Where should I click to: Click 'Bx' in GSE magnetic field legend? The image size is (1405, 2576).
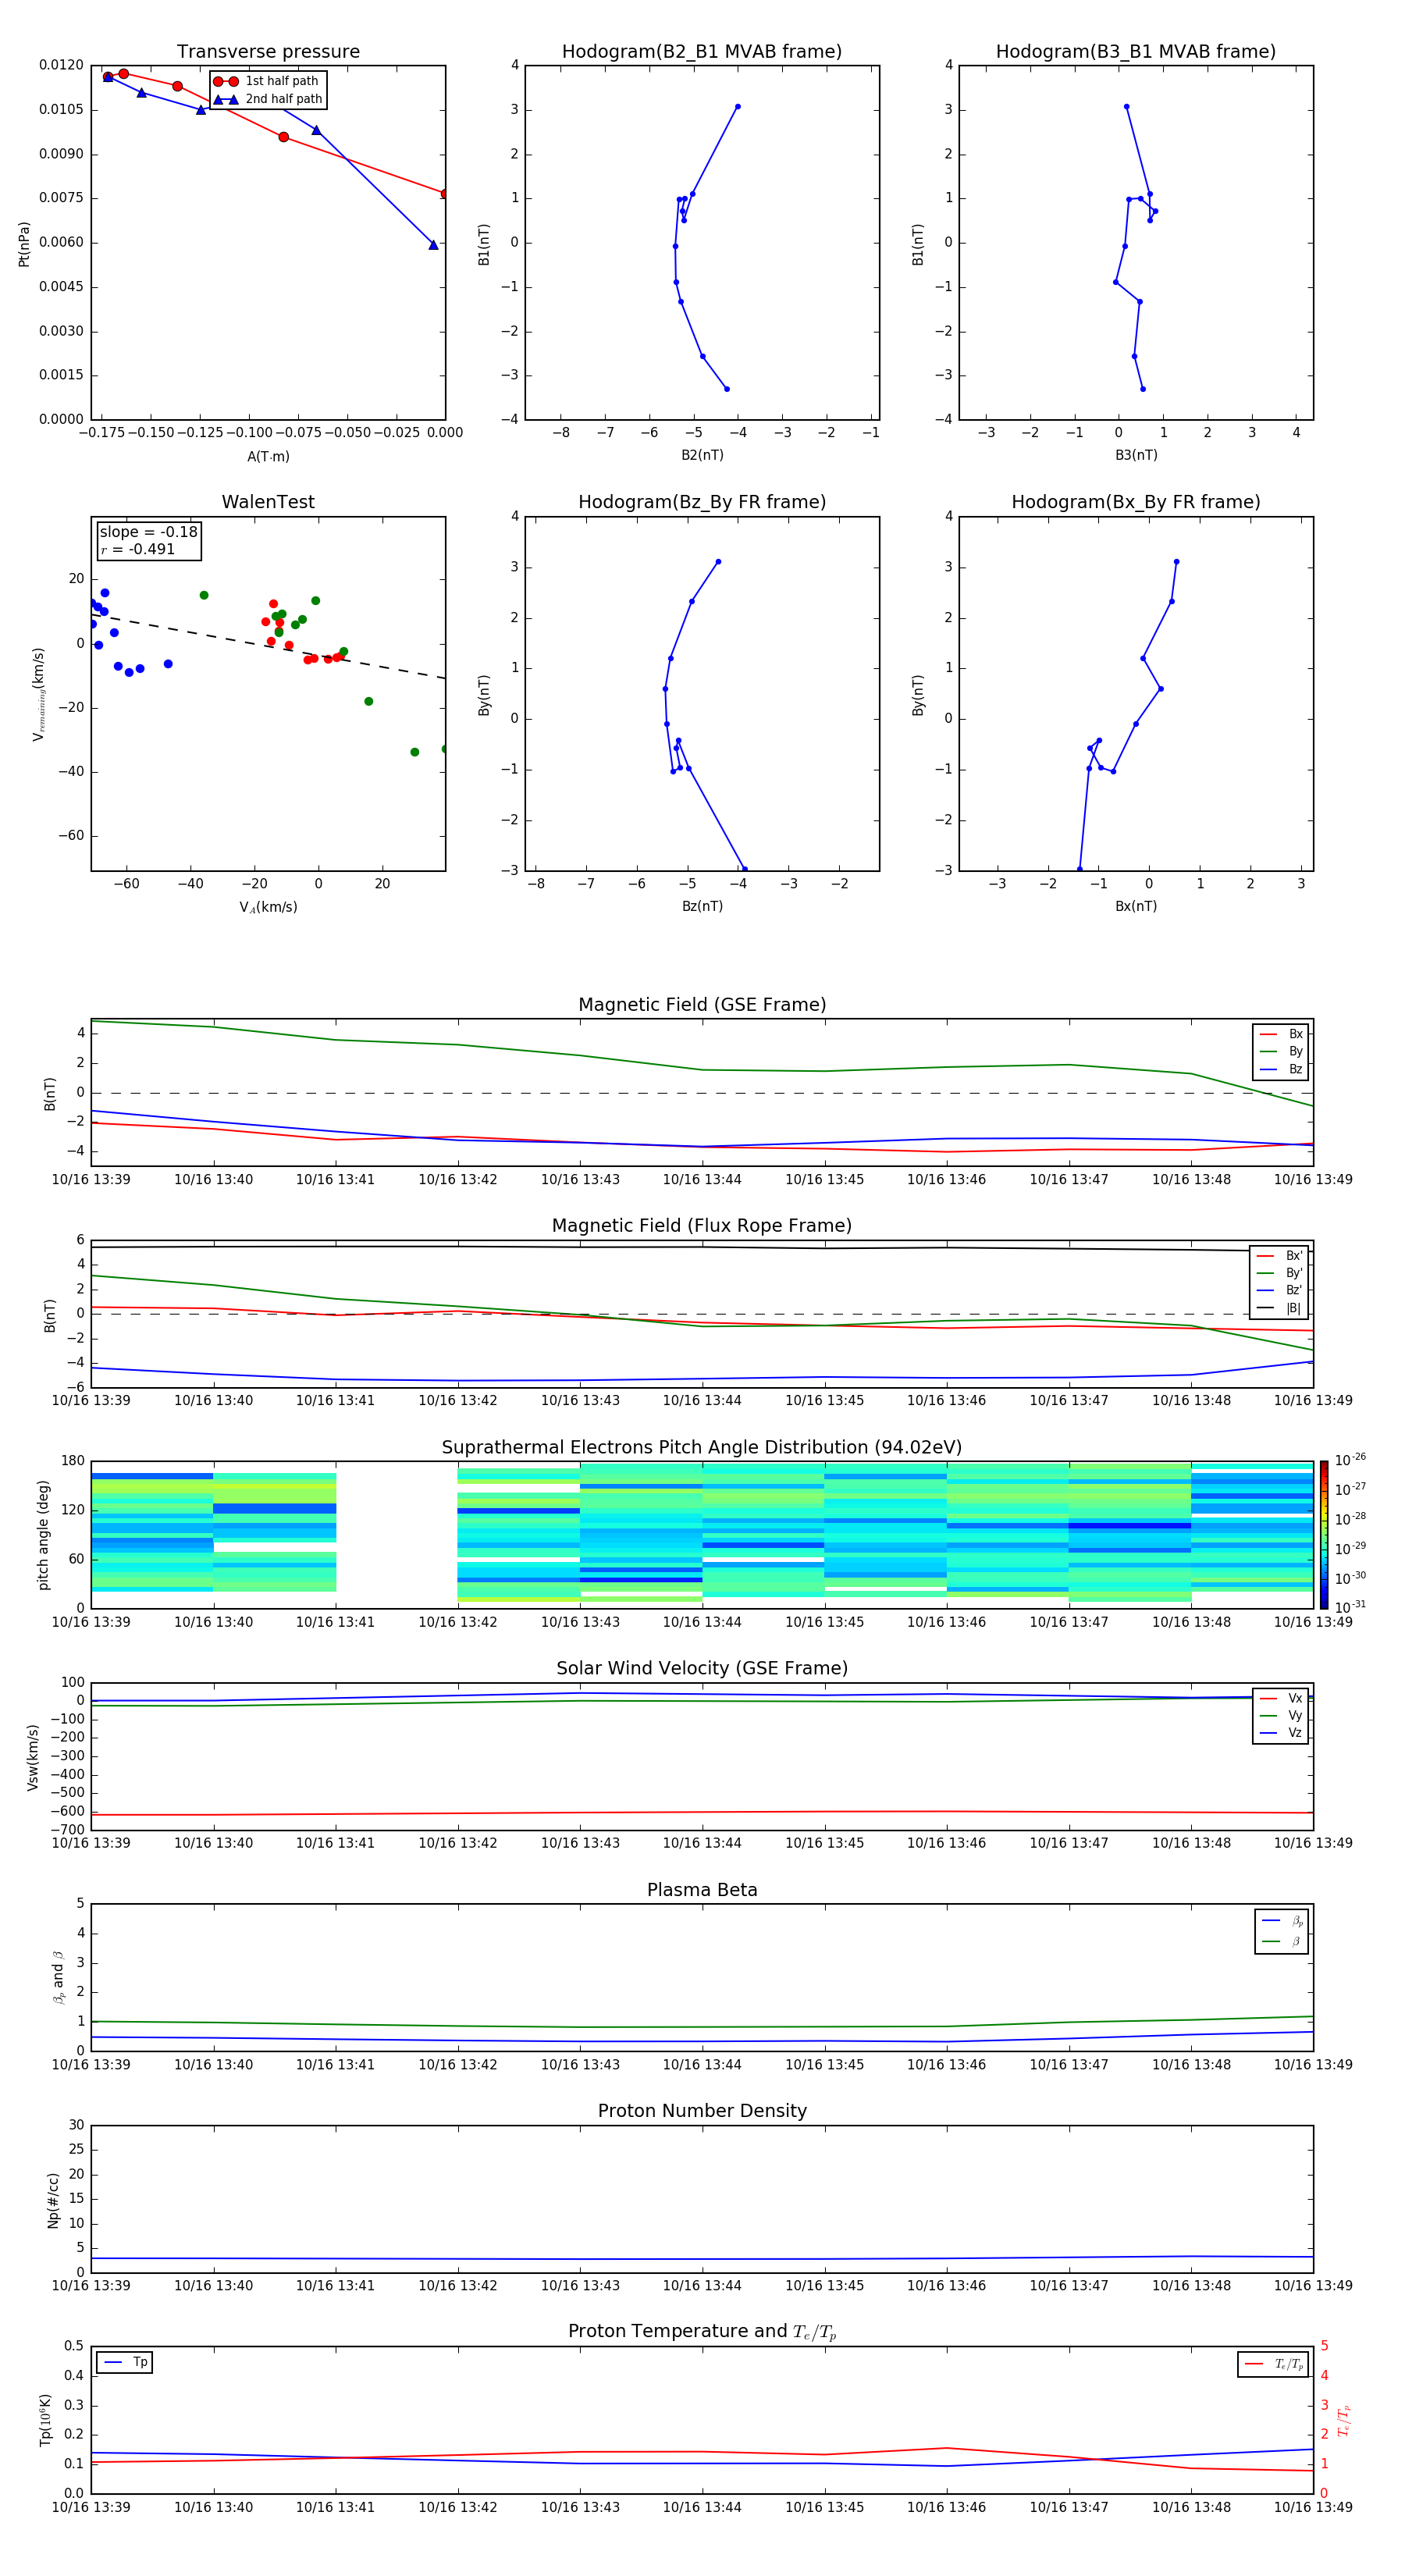click(1281, 1034)
